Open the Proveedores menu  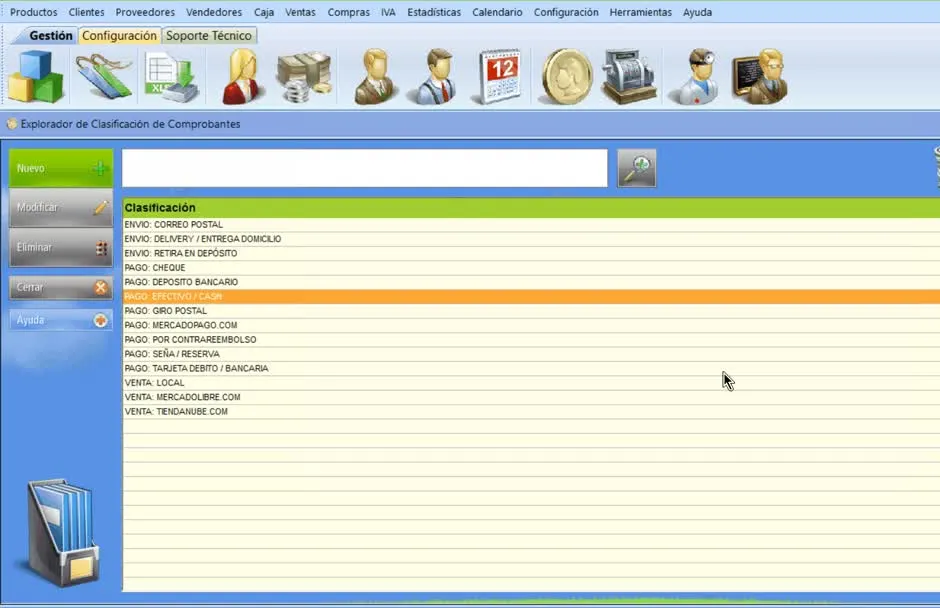coord(145,12)
